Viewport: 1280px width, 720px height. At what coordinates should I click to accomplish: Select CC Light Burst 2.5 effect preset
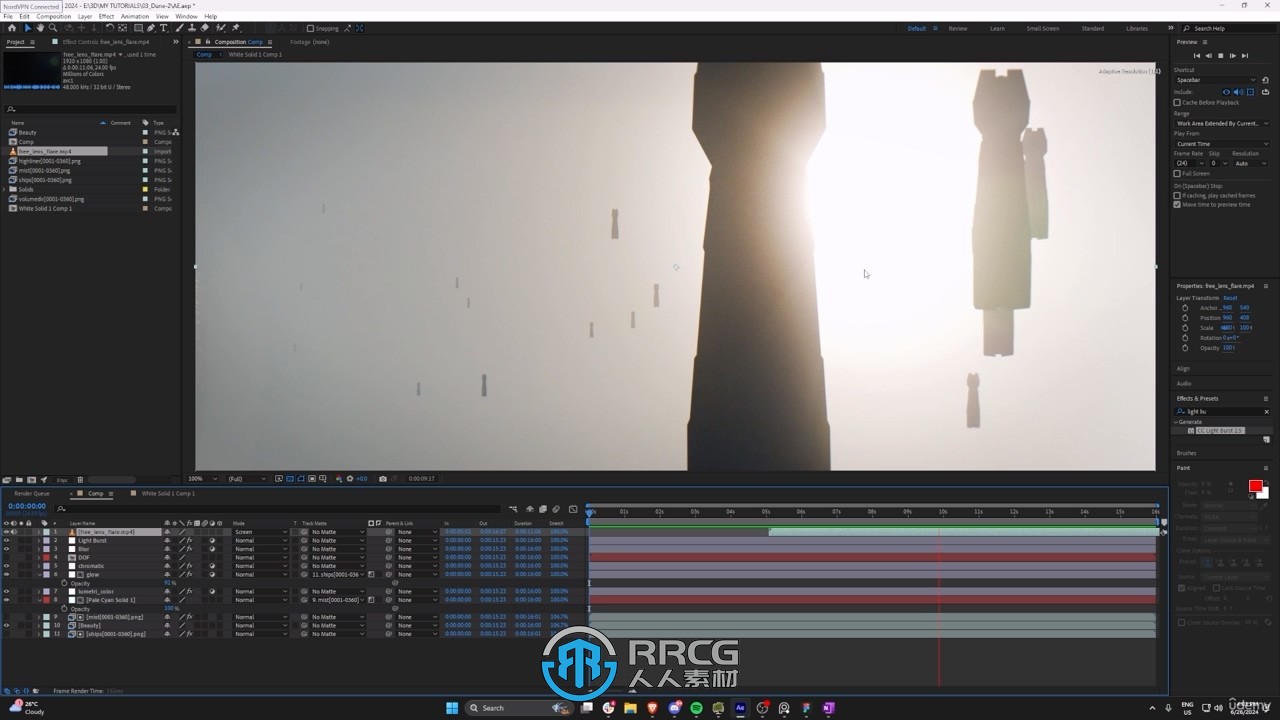[1220, 431]
